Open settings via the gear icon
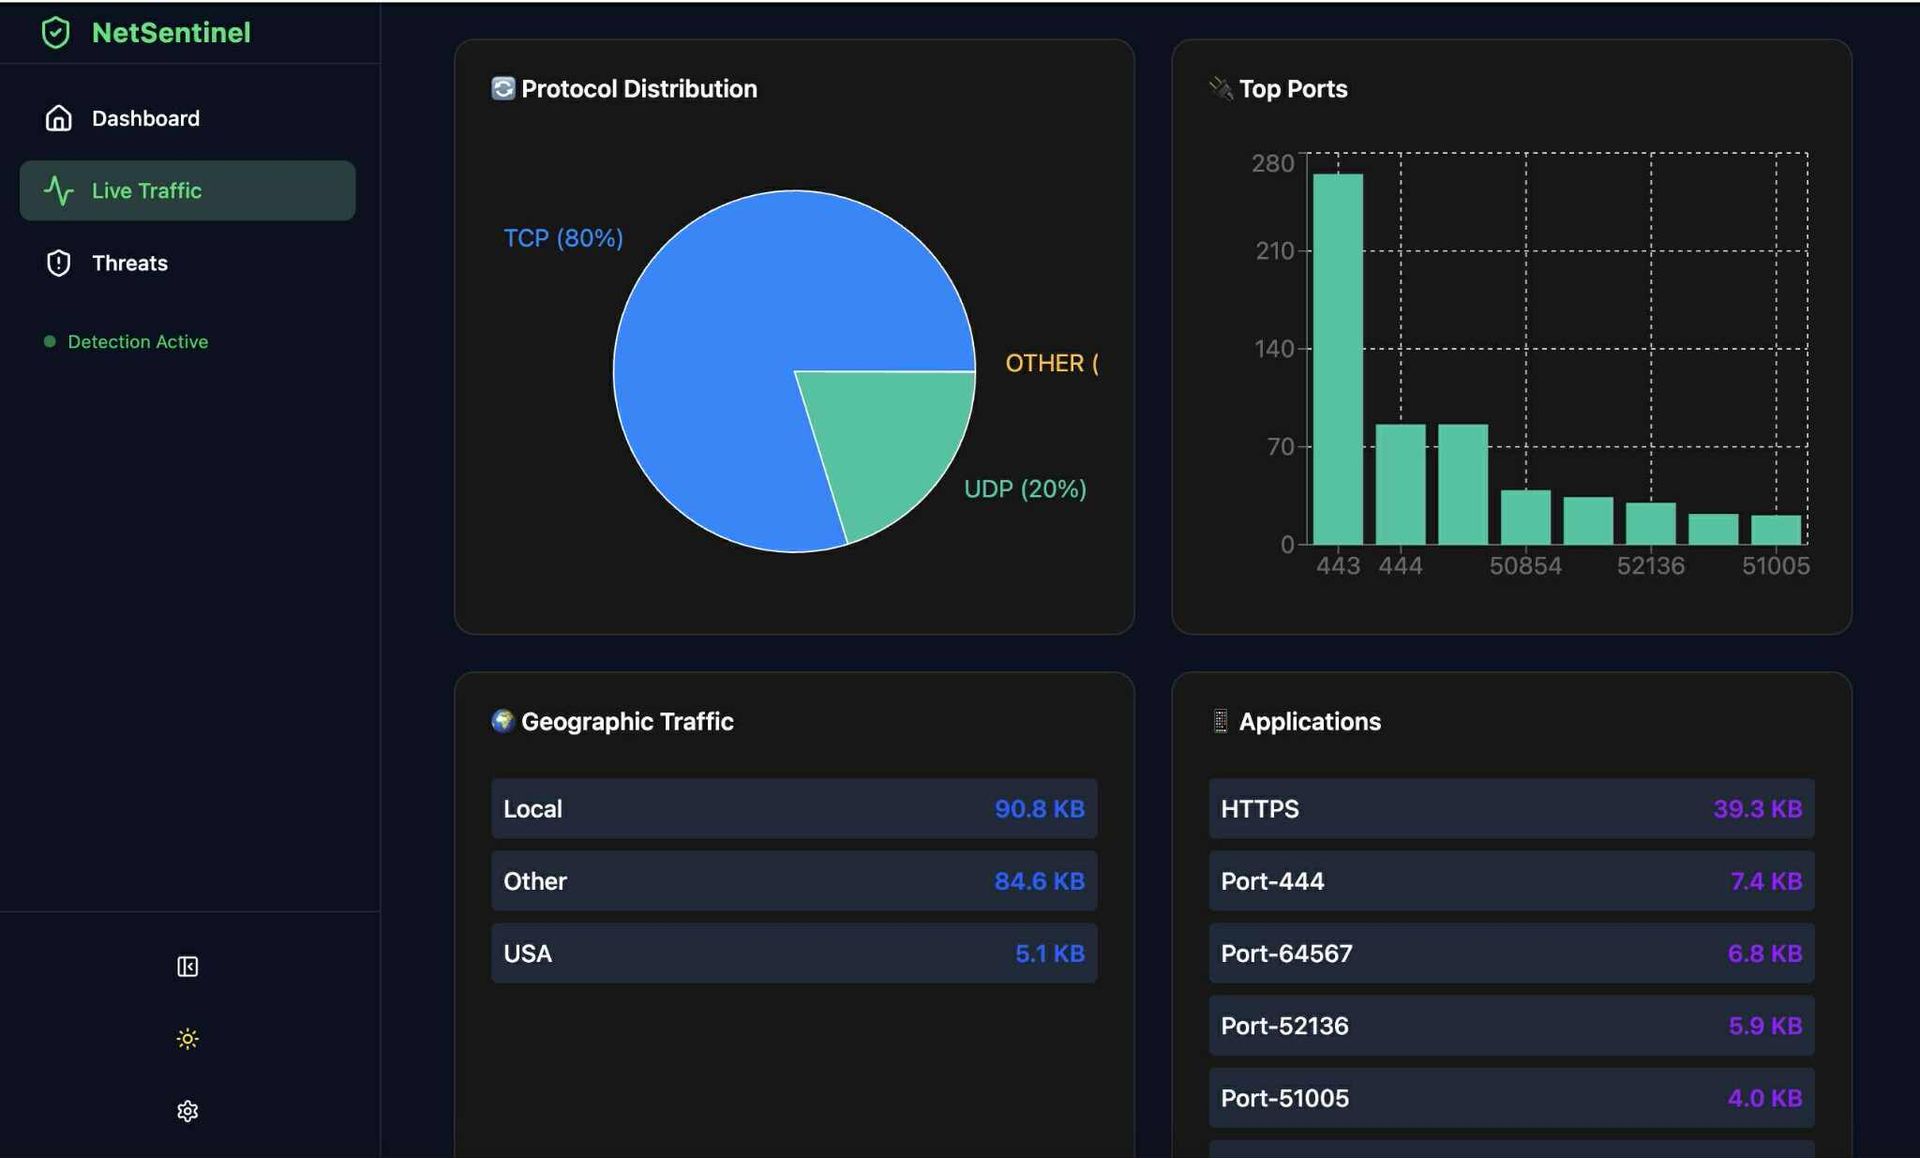This screenshot has width=1920, height=1158. point(187,1111)
